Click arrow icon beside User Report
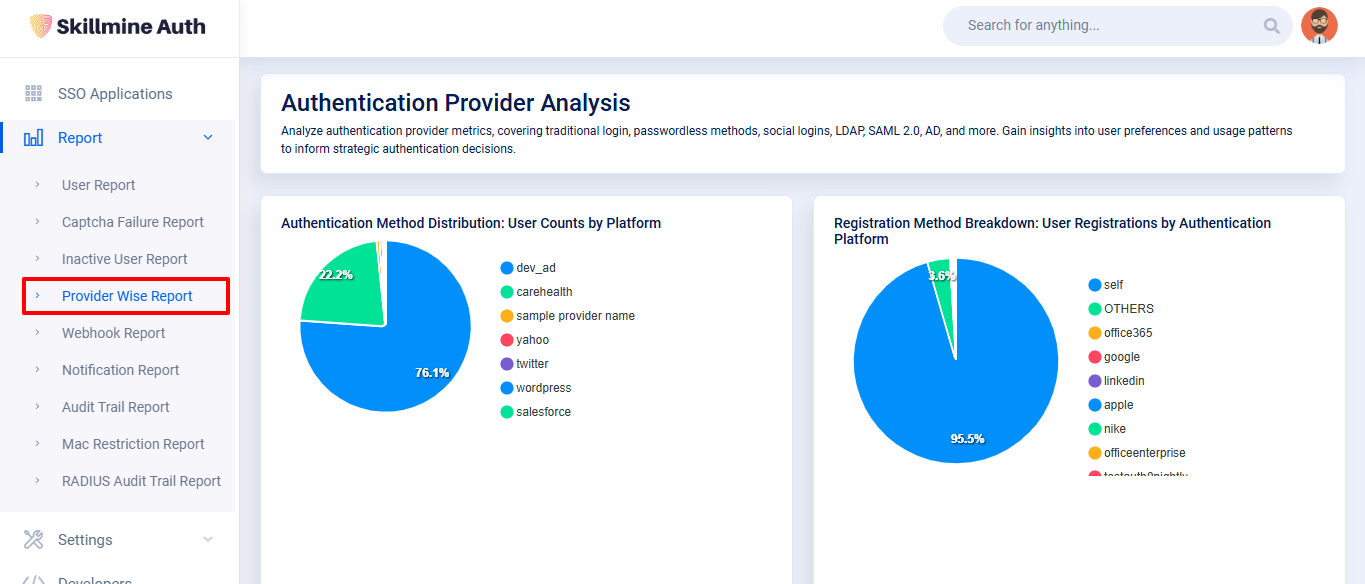 click(37, 185)
